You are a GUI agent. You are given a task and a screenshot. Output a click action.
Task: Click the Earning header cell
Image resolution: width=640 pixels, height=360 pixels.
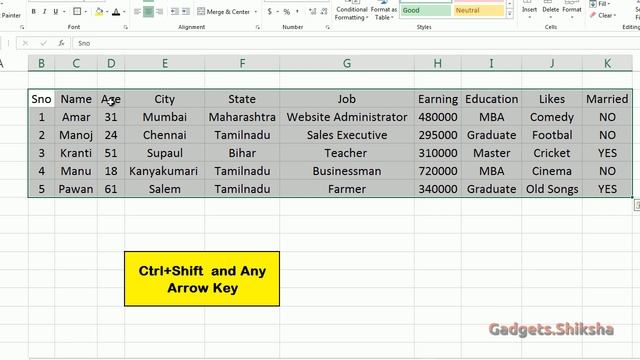(x=438, y=99)
